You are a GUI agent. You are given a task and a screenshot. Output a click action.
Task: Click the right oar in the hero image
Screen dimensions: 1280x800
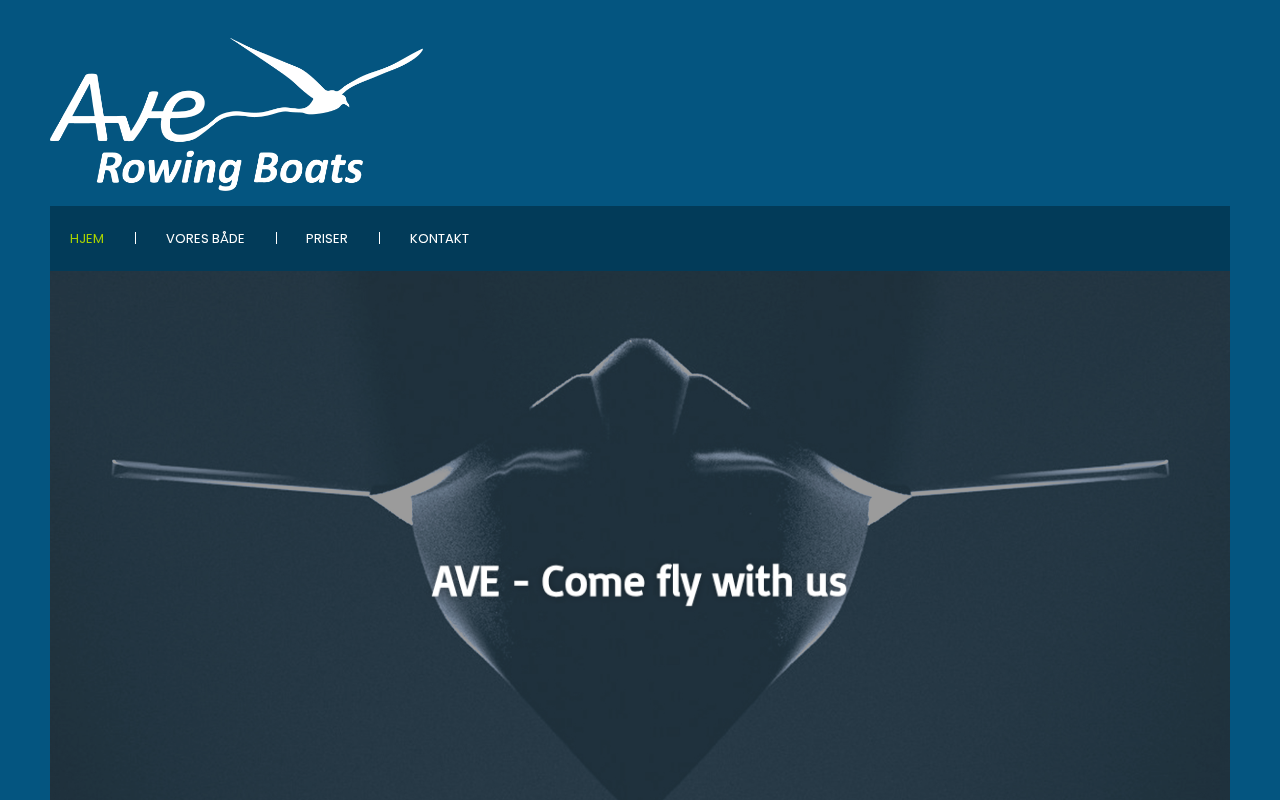(1040, 477)
